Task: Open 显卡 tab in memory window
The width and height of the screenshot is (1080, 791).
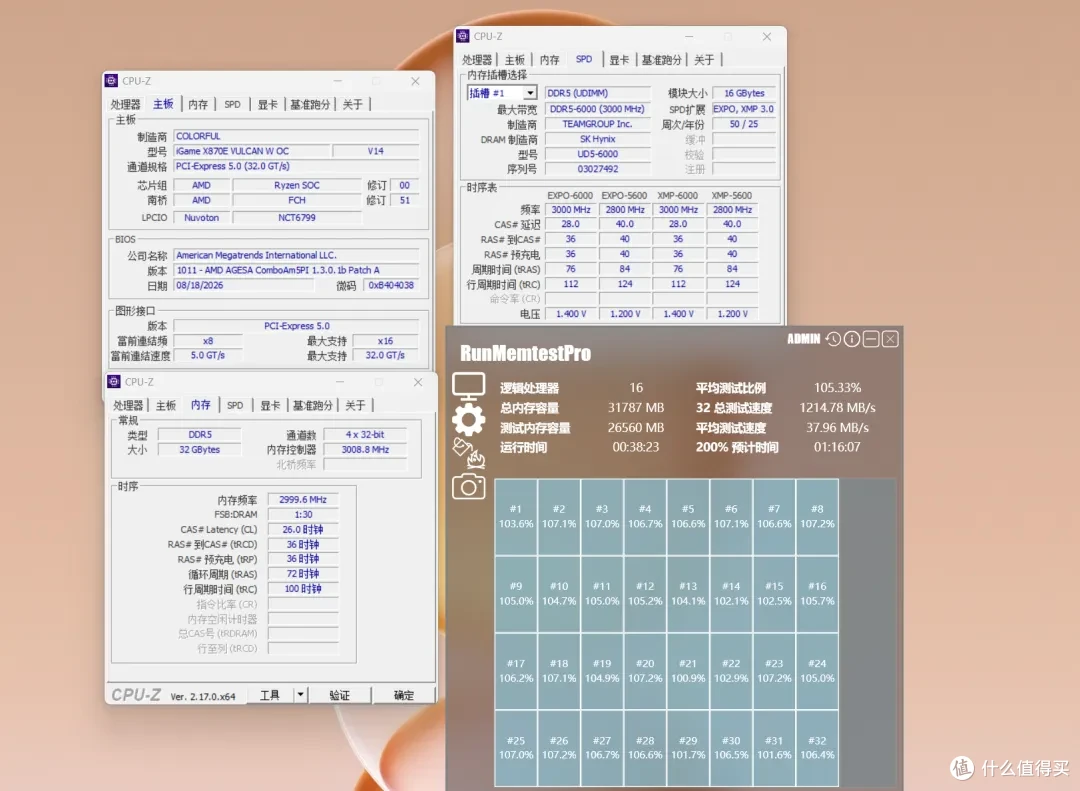Action: coord(271,406)
